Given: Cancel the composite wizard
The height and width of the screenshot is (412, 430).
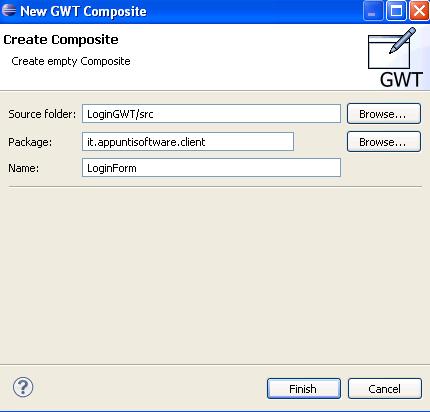Looking at the screenshot, I should (385, 389).
